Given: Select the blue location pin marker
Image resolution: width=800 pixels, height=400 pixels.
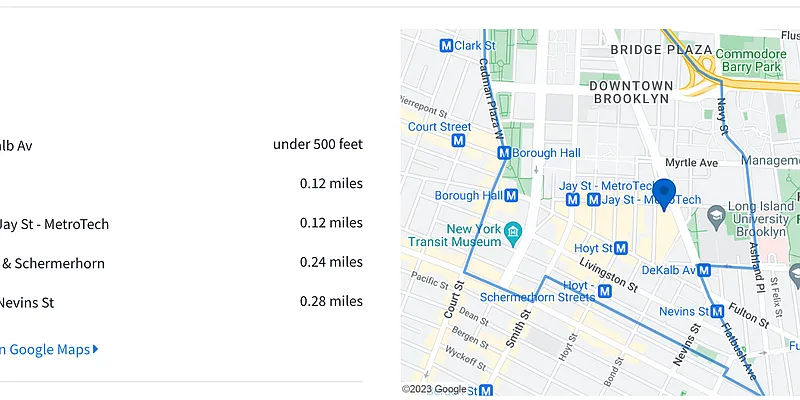Looking at the screenshot, I should [664, 193].
